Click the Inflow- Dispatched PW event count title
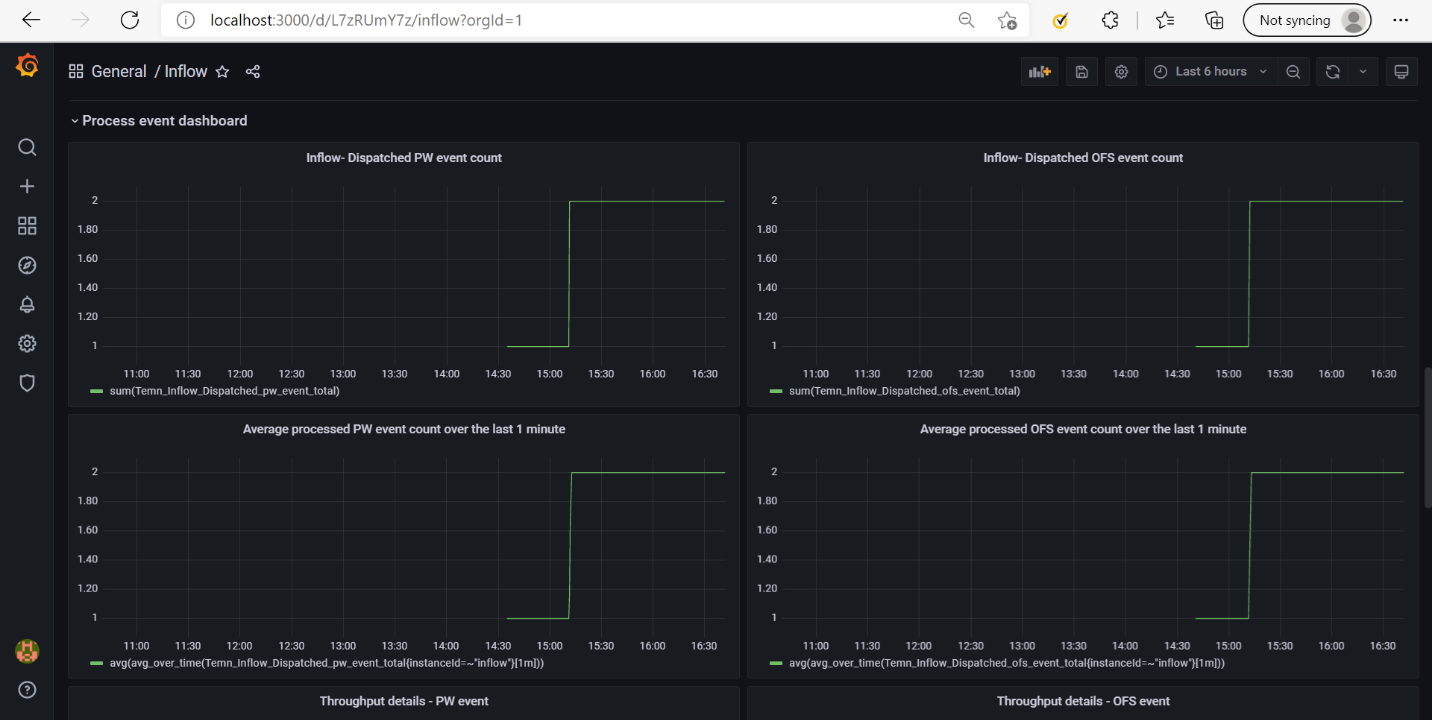Viewport: 1432px width, 720px height. 404,158
